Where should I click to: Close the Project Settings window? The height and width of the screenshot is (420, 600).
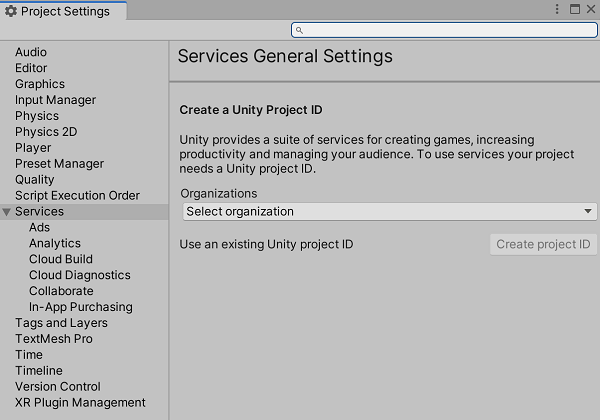point(590,9)
